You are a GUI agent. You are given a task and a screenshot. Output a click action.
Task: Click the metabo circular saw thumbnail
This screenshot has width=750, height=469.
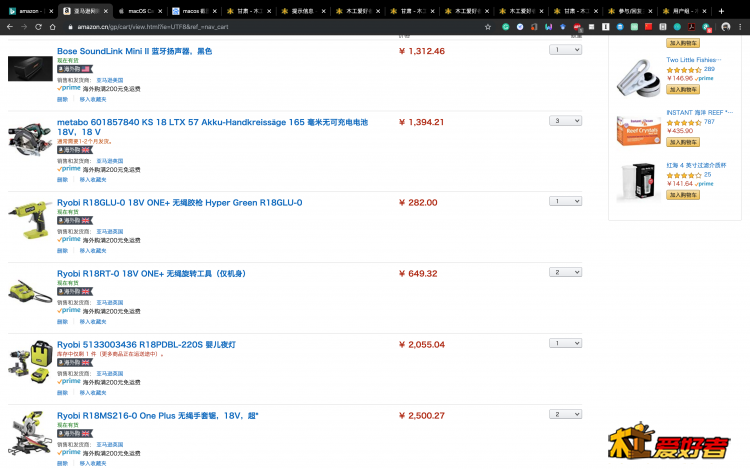point(30,139)
